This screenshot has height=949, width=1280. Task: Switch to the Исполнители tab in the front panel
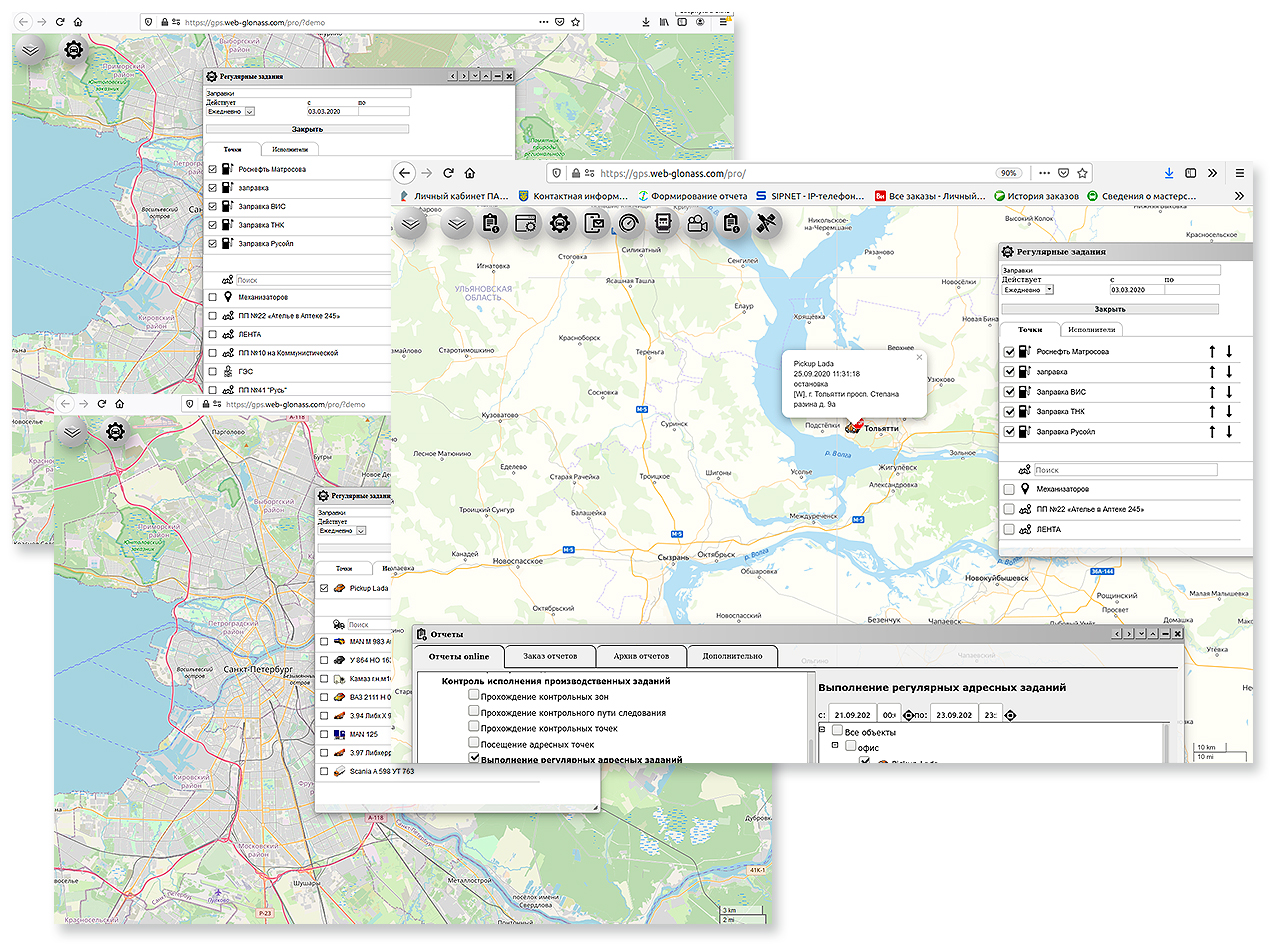[1091, 329]
